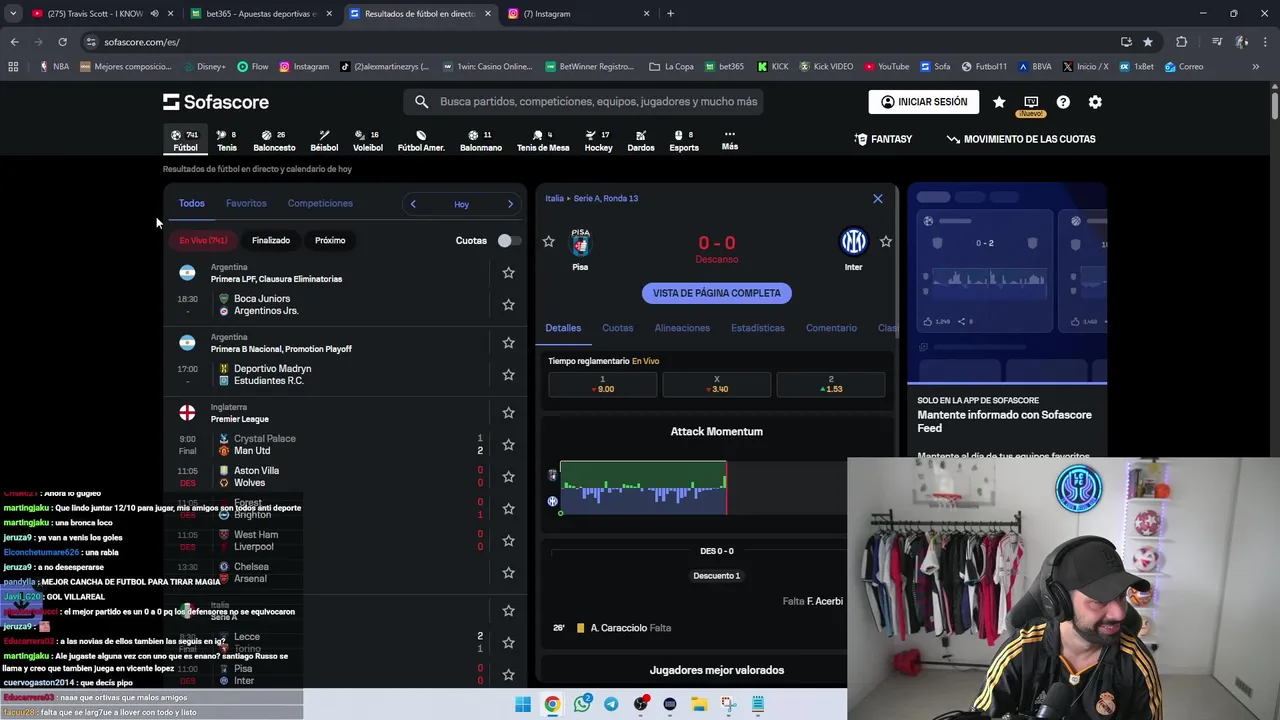Open the help question mark icon
1280x720 pixels.
pos(1063,102)
